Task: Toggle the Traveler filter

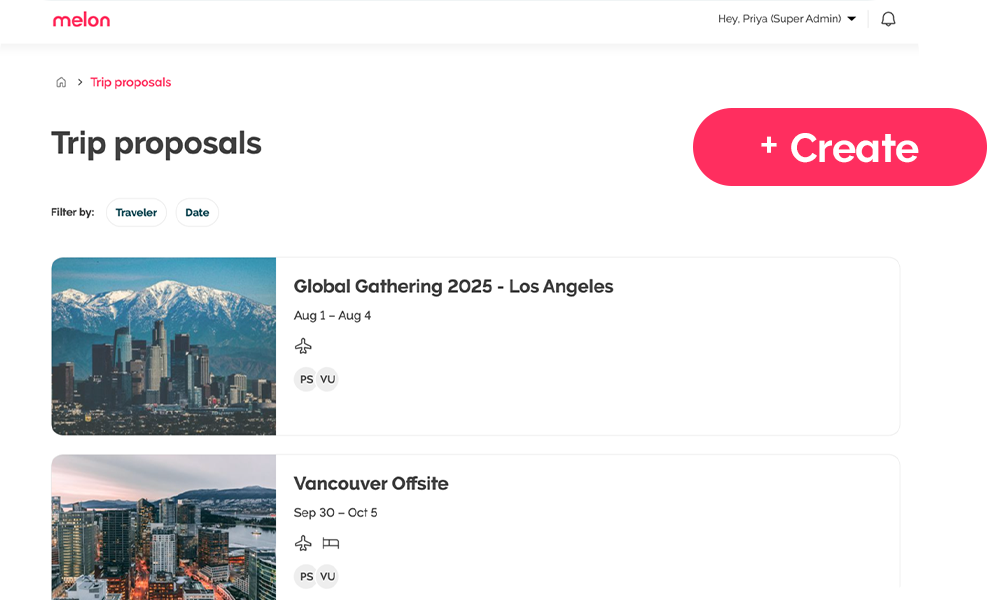Action: click(x=136, y=212)
